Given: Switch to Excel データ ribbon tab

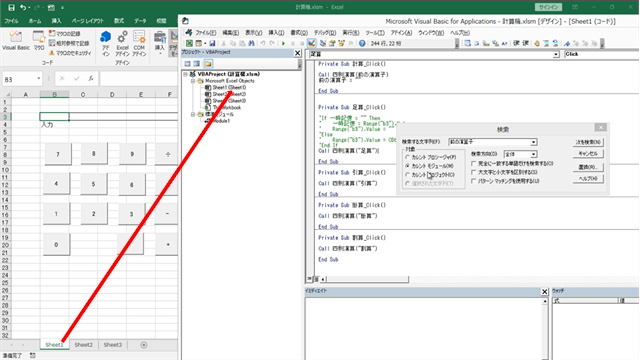Looking at the screenshot, I should coord(140,21).
